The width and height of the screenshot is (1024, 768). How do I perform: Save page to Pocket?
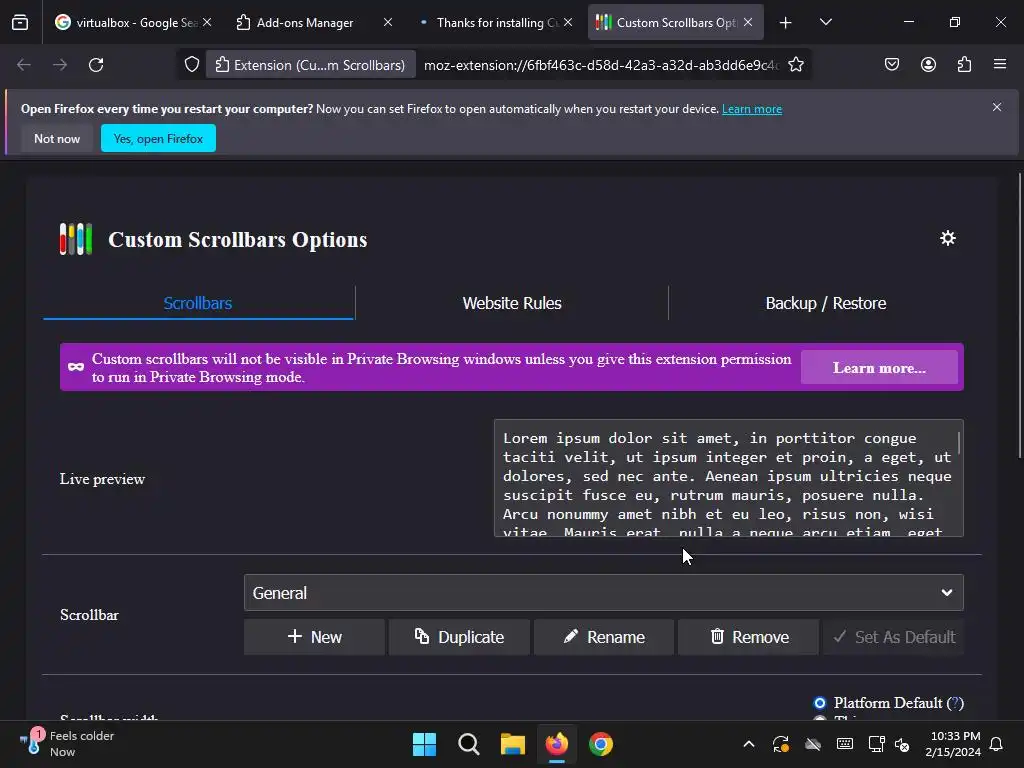[891, 65]
